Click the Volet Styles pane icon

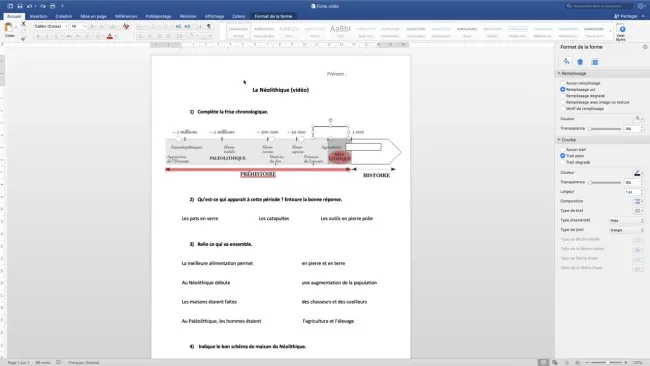[x=621, y=32]
